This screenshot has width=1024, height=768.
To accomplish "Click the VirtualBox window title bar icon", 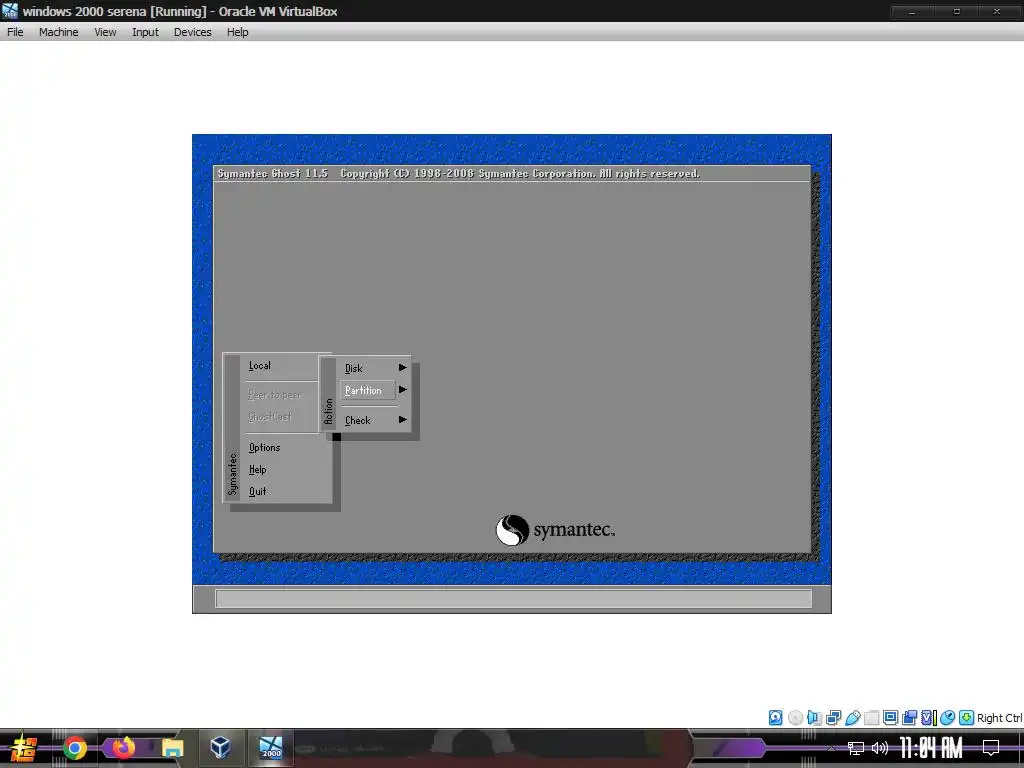I will pos(10,11).
